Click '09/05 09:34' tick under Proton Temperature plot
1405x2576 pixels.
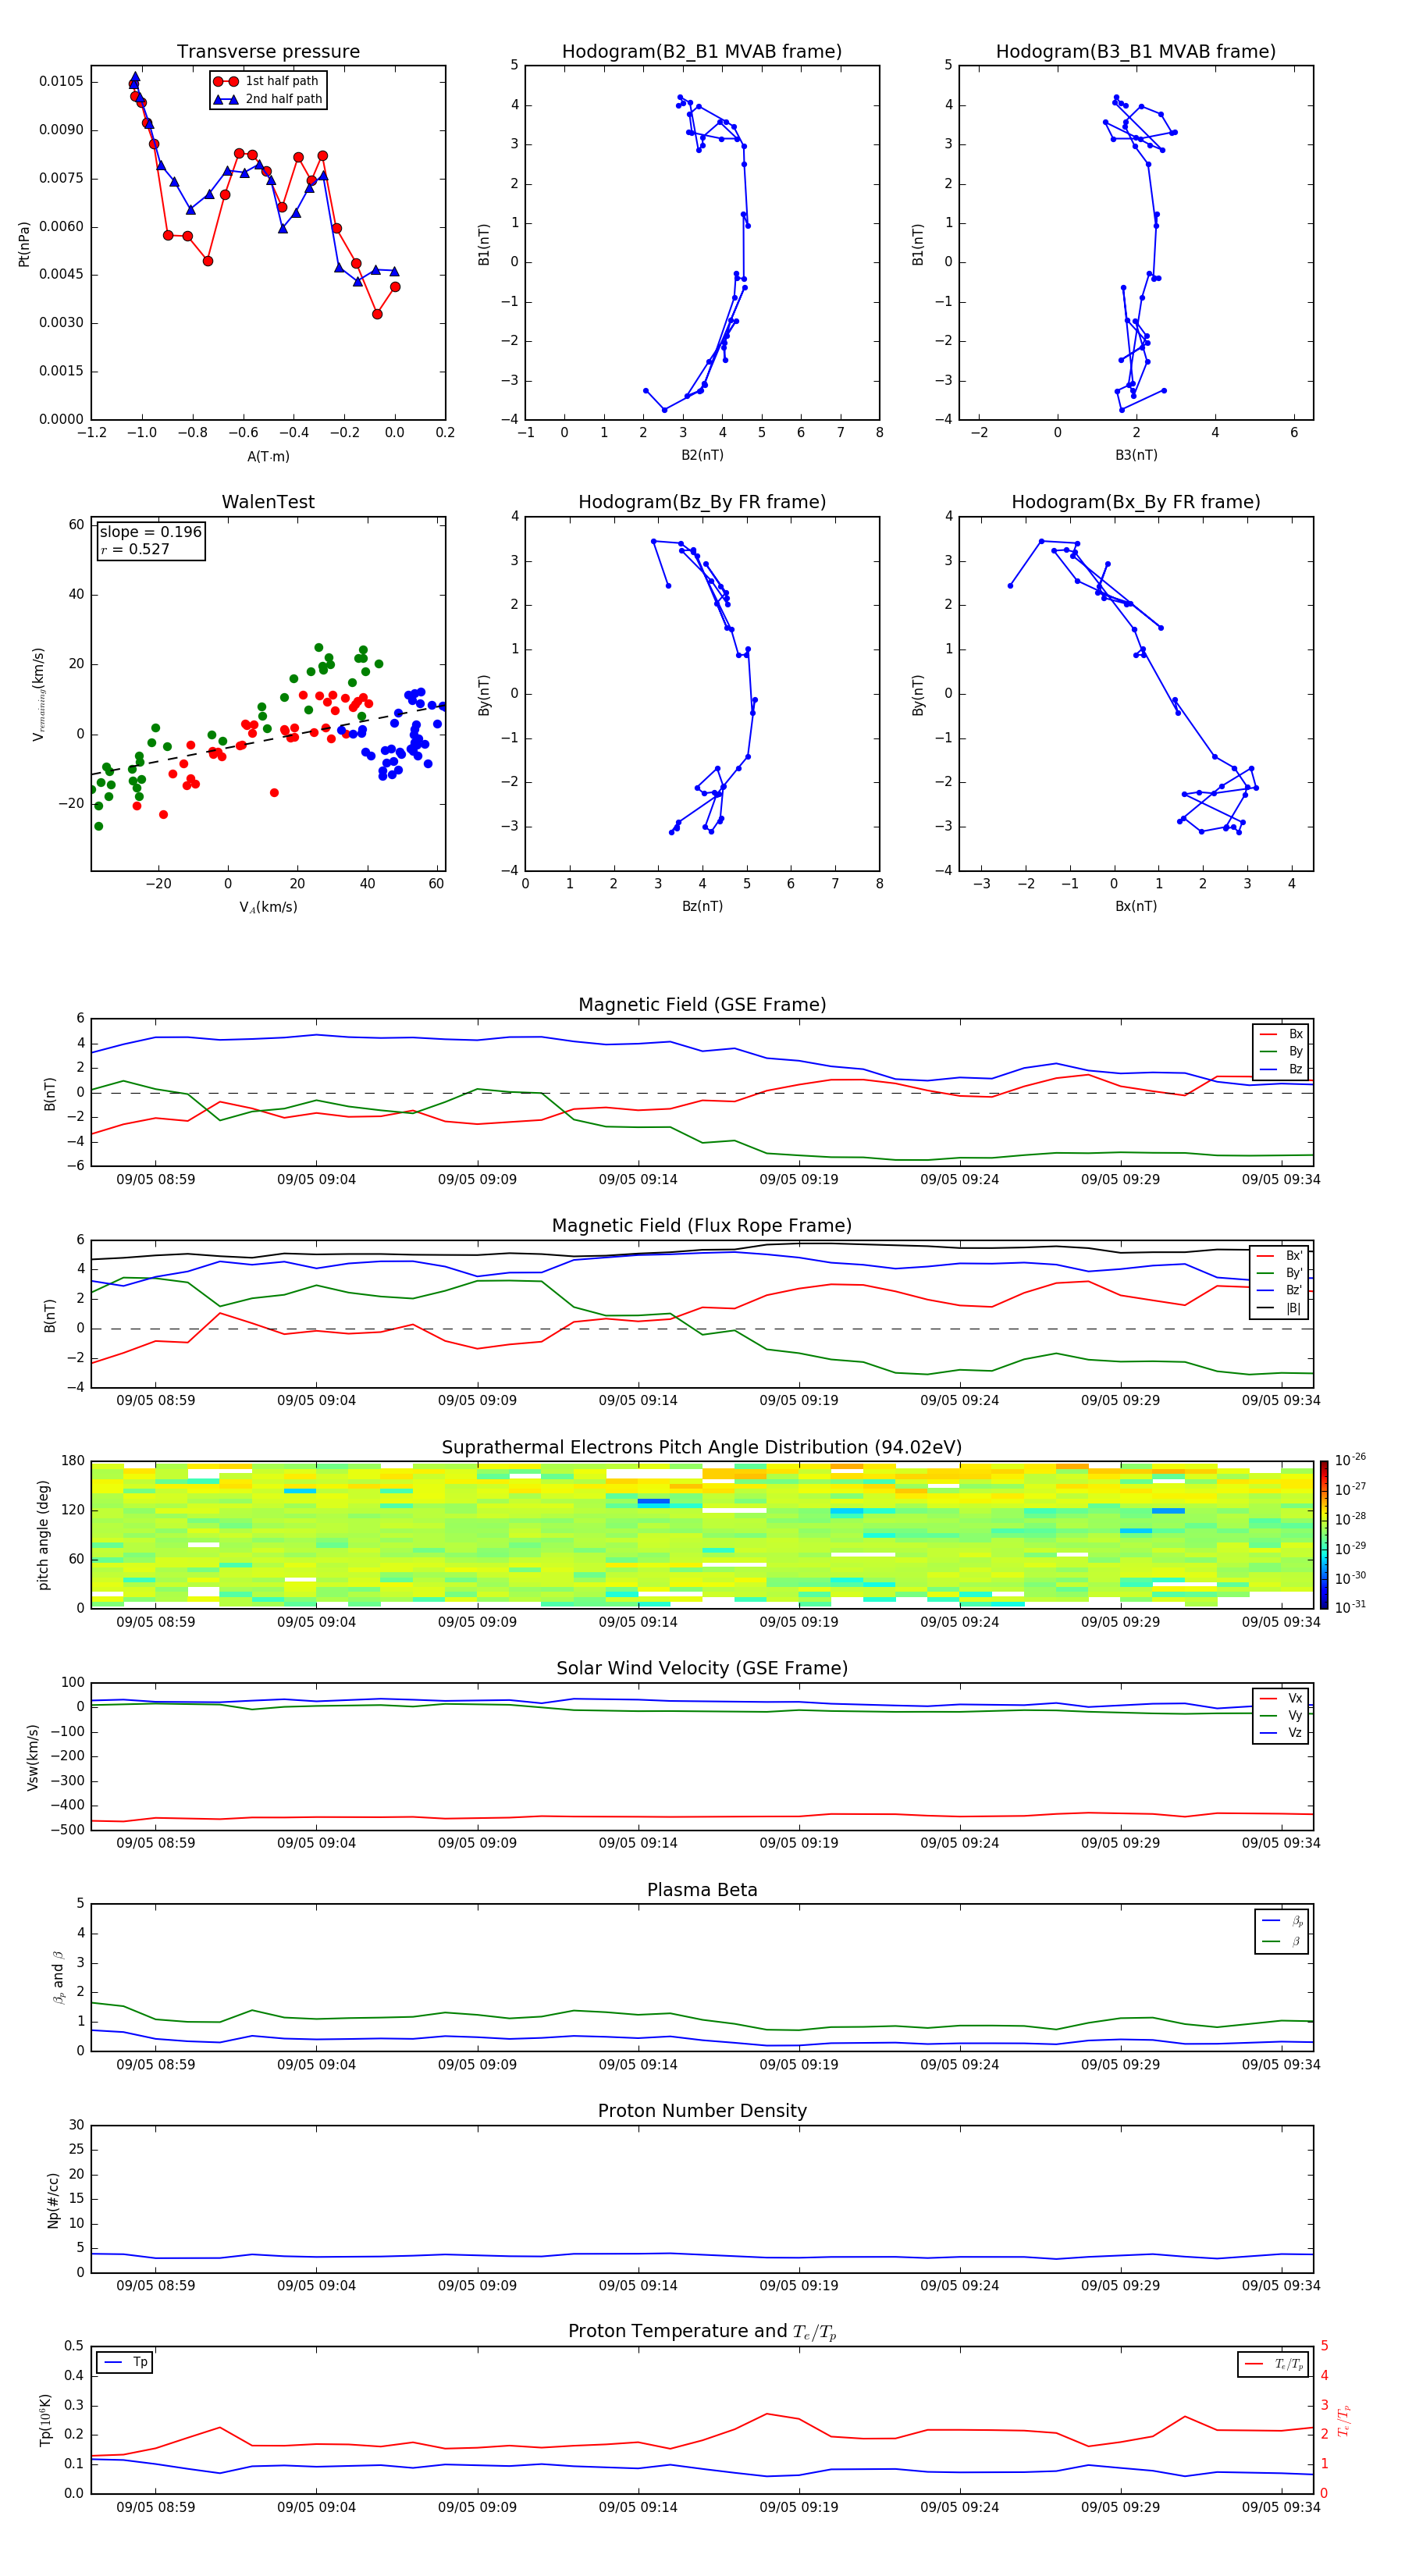pos(1280,2507)
